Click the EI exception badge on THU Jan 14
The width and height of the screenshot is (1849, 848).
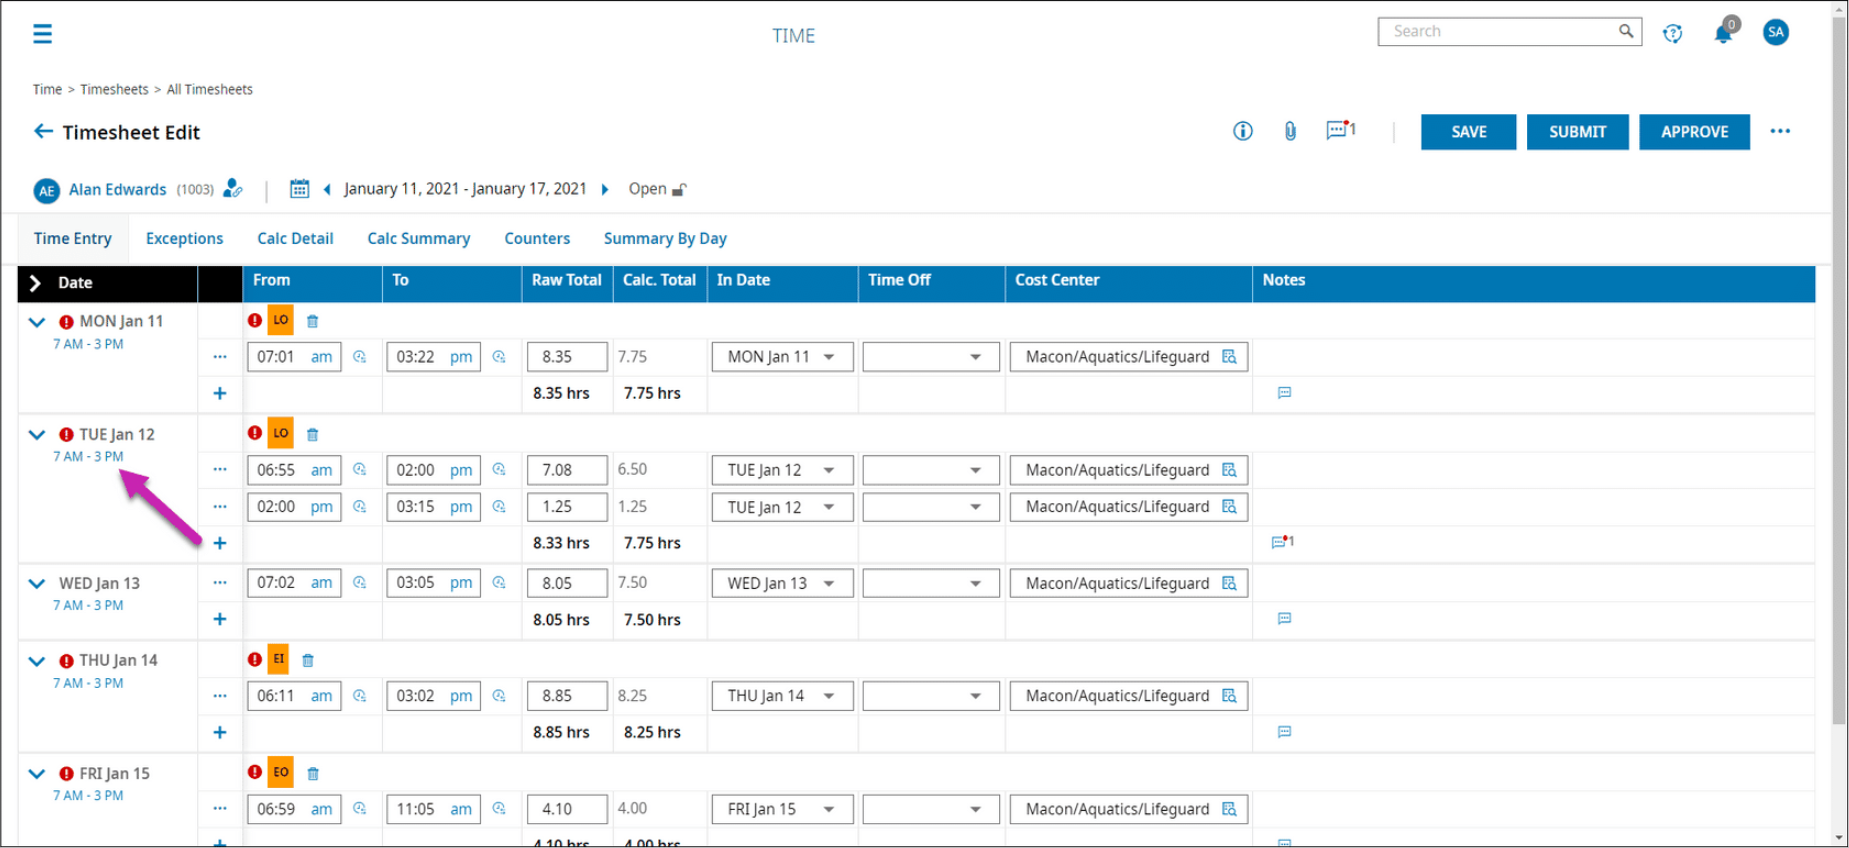coord(278,659)
